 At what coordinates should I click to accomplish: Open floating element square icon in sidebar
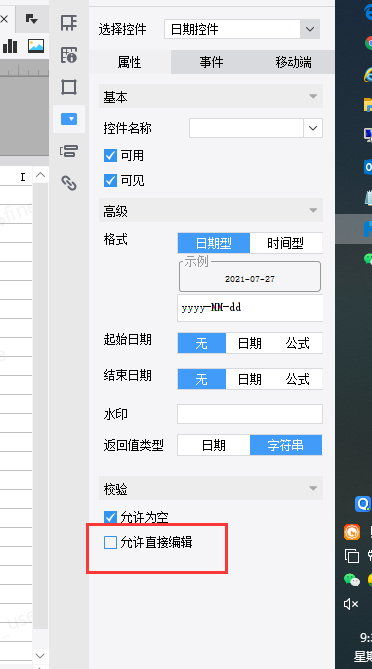[69, 87]
